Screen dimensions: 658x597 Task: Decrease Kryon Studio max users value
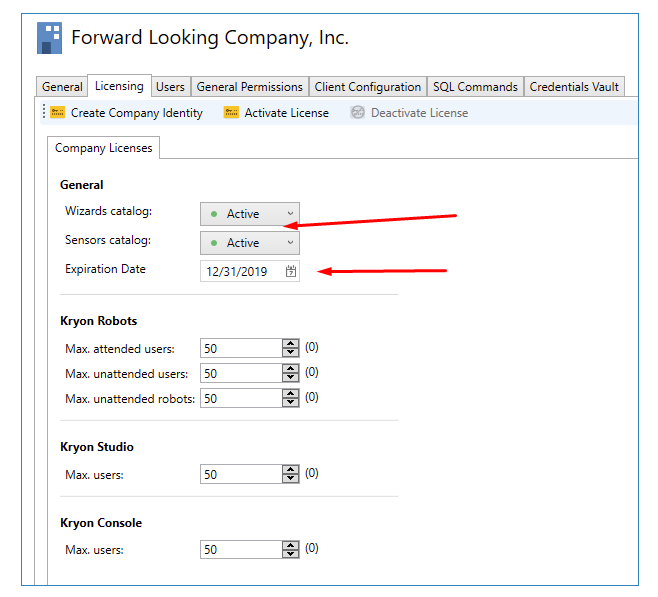click(291, 479)
